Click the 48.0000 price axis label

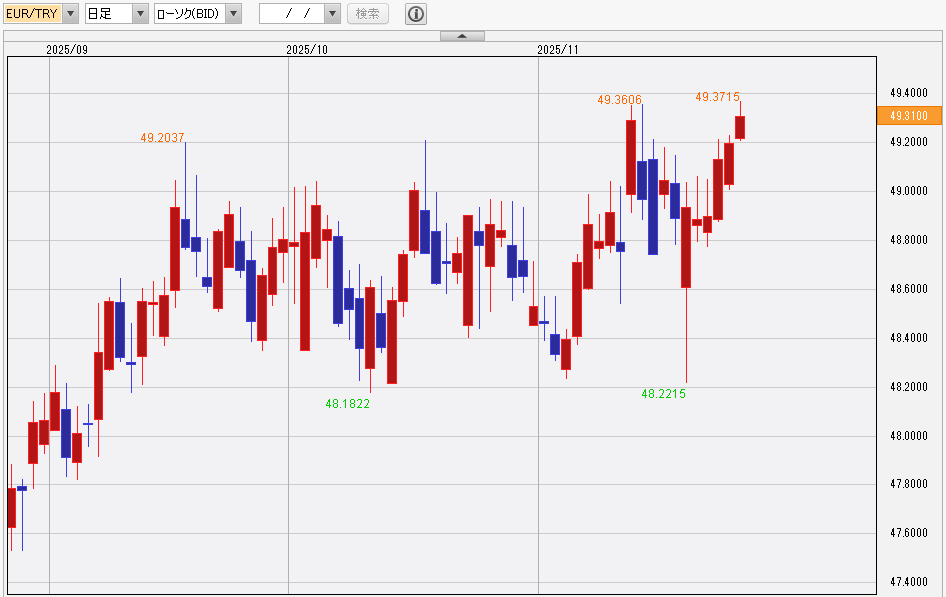point(909,435)
